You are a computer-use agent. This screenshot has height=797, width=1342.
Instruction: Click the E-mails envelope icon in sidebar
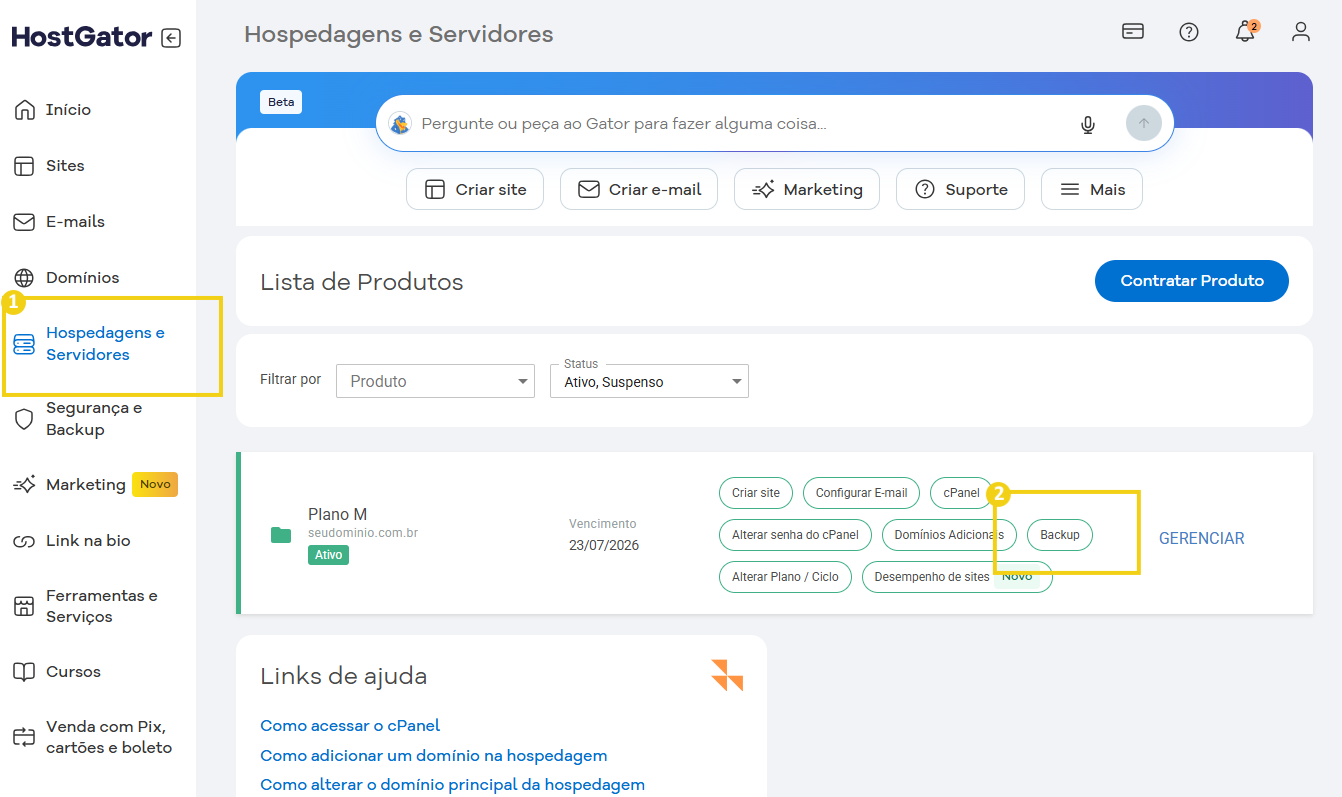(x=24, y=222)
